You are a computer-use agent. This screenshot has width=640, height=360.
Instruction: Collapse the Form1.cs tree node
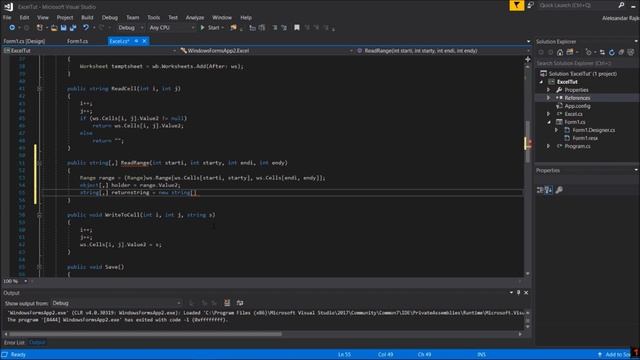pyautogui.click(x=549, y=122)
